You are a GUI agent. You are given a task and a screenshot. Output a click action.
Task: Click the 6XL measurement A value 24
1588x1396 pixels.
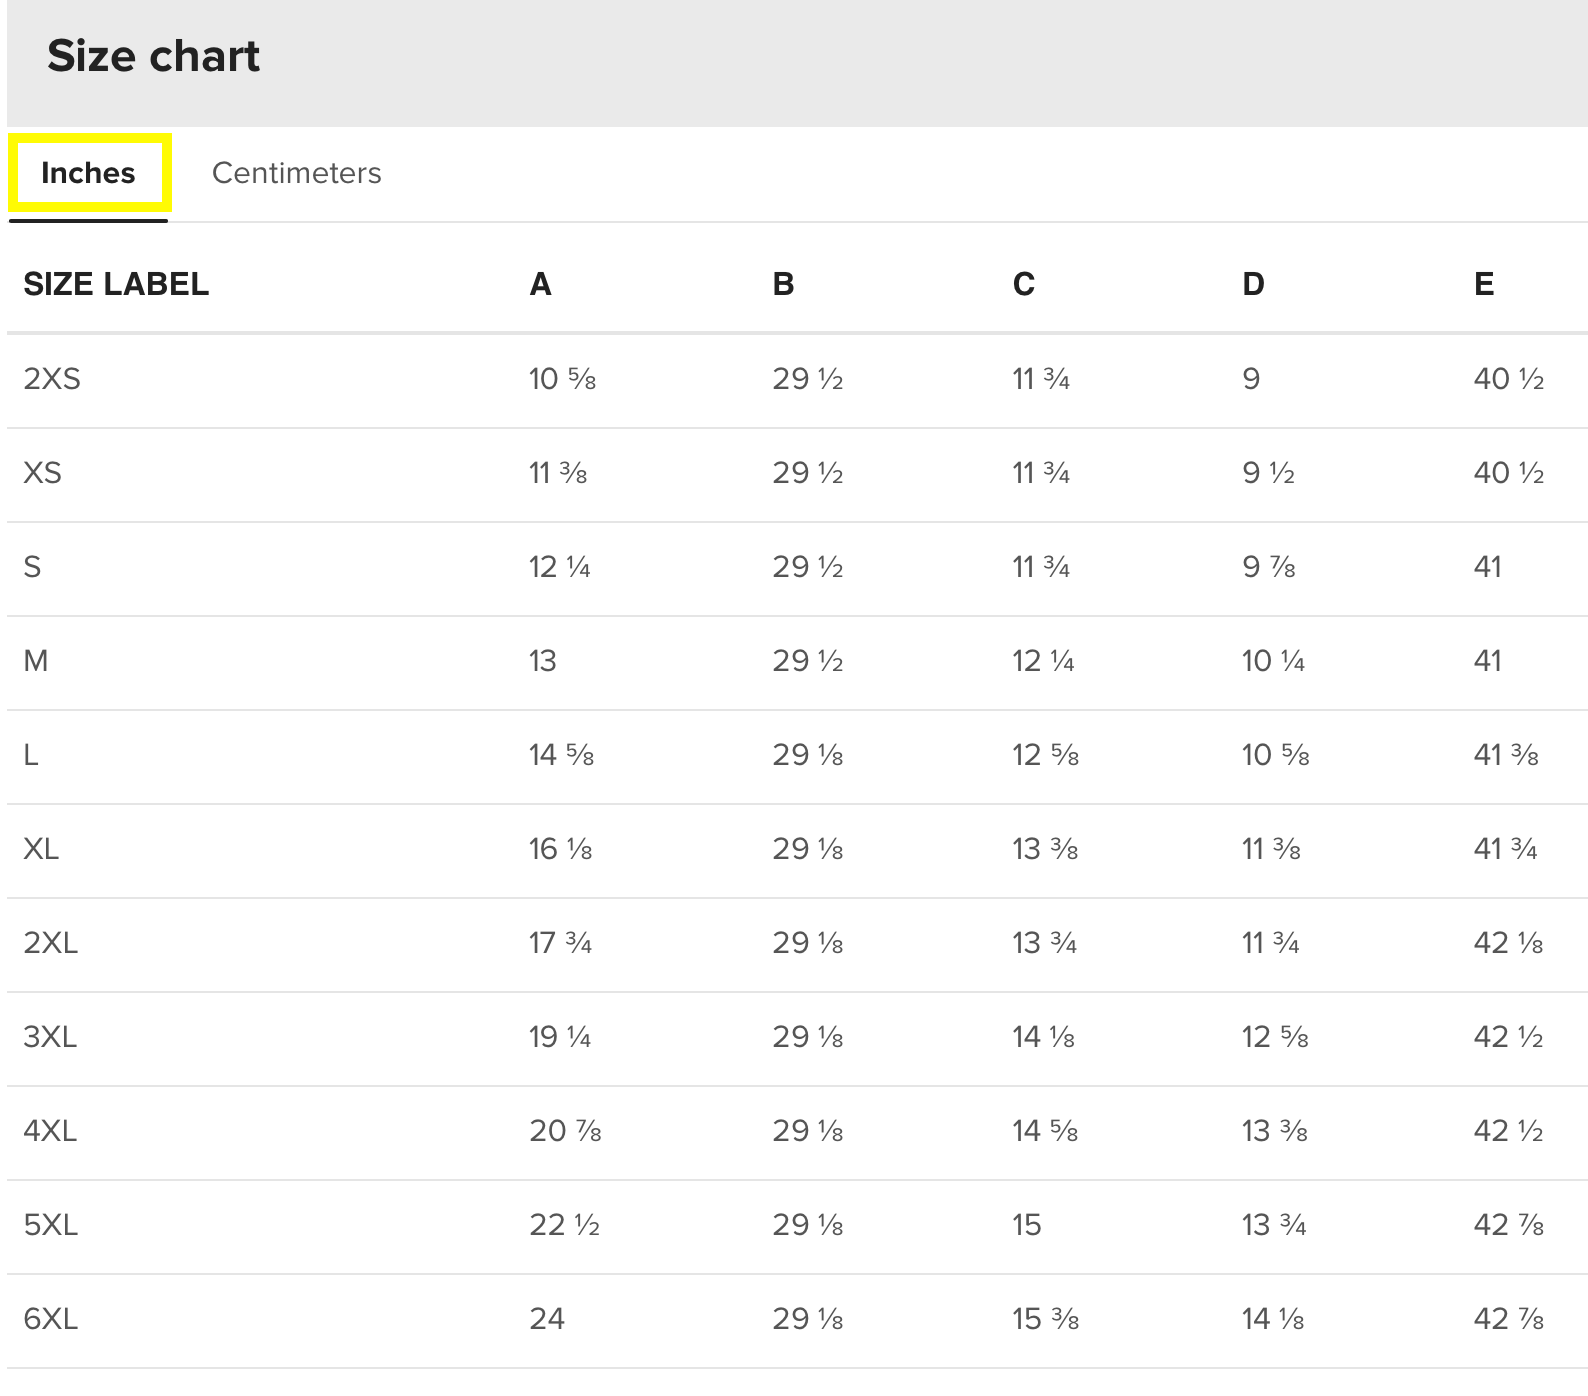pos(547,1319)
